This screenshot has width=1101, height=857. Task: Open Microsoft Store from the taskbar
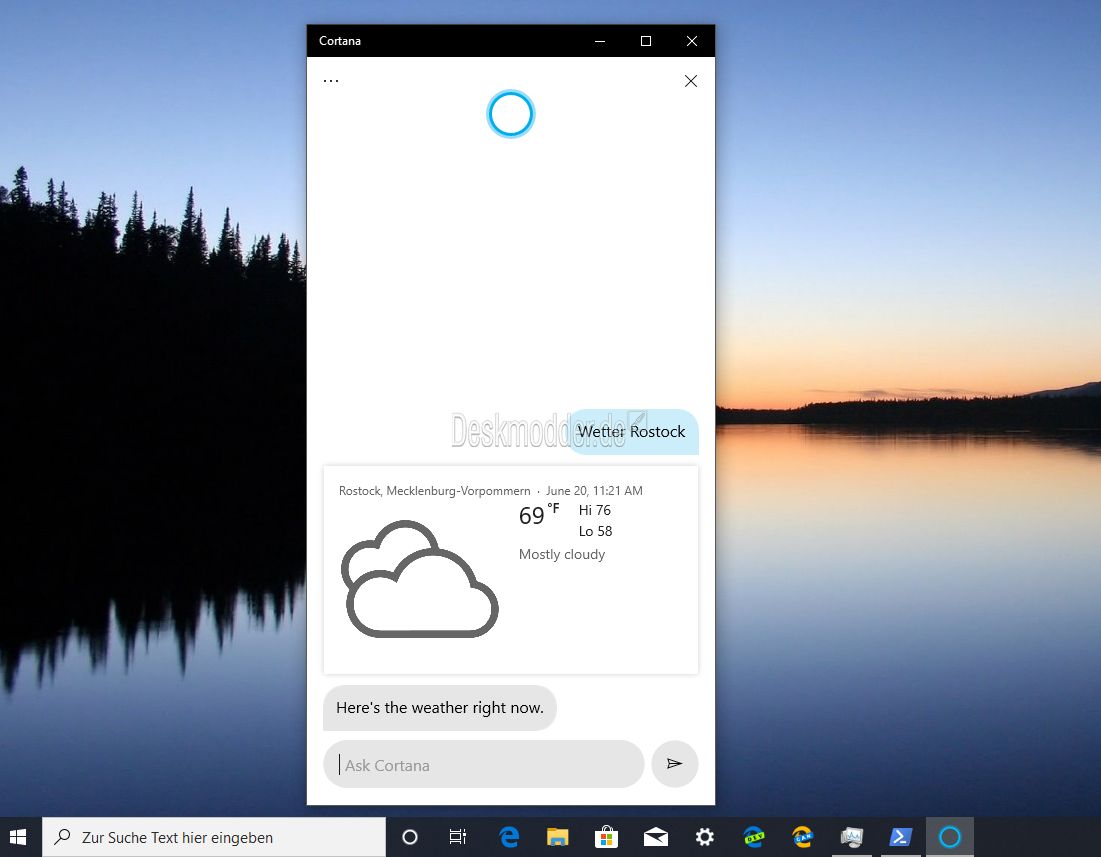[x=606, y=837]
